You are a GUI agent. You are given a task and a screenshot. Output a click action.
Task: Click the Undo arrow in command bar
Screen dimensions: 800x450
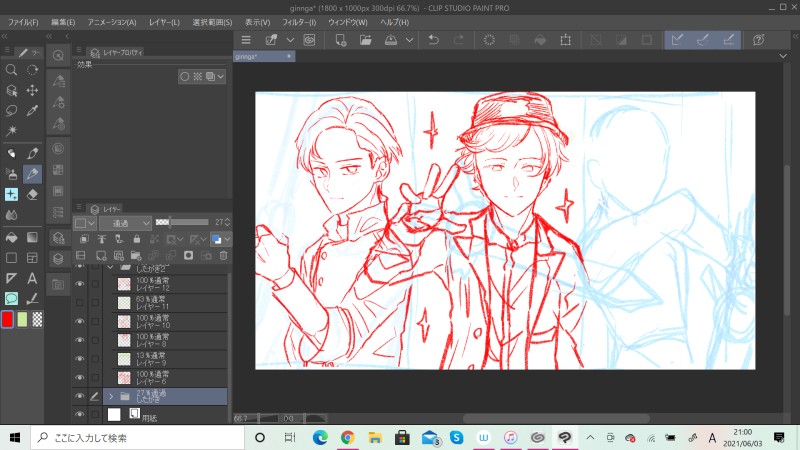tap(433, 40)
